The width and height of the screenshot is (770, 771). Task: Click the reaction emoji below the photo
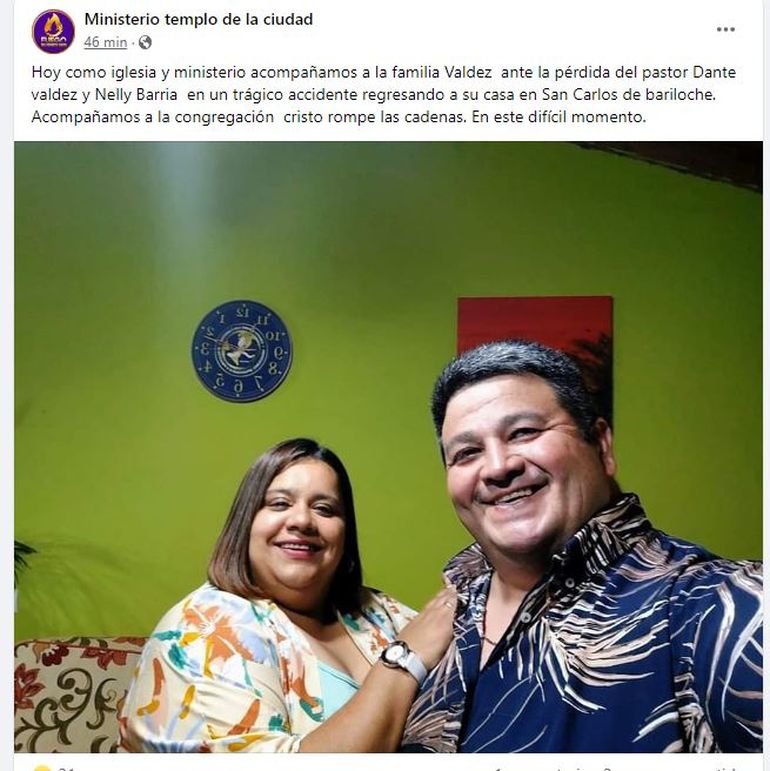pyautogui.click(x=41, y=769)
